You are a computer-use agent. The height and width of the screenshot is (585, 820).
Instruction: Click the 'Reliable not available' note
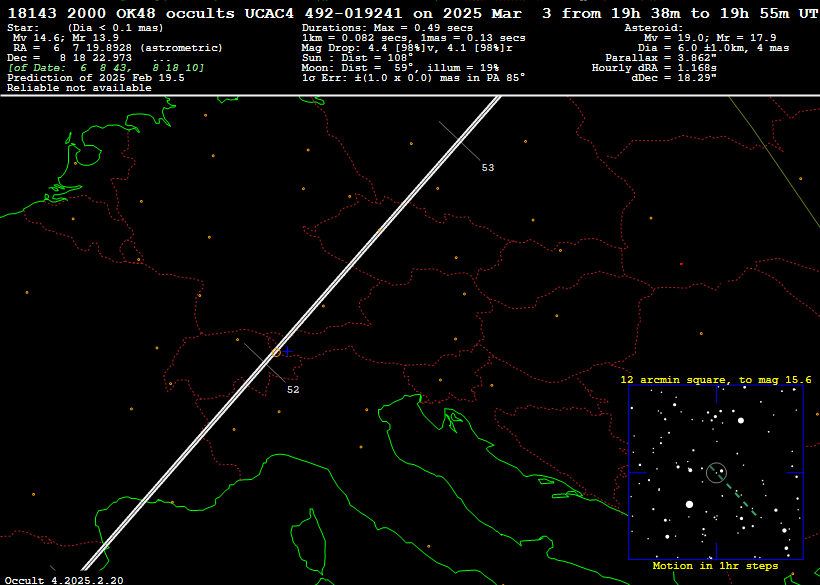click(x=79, y=88)
